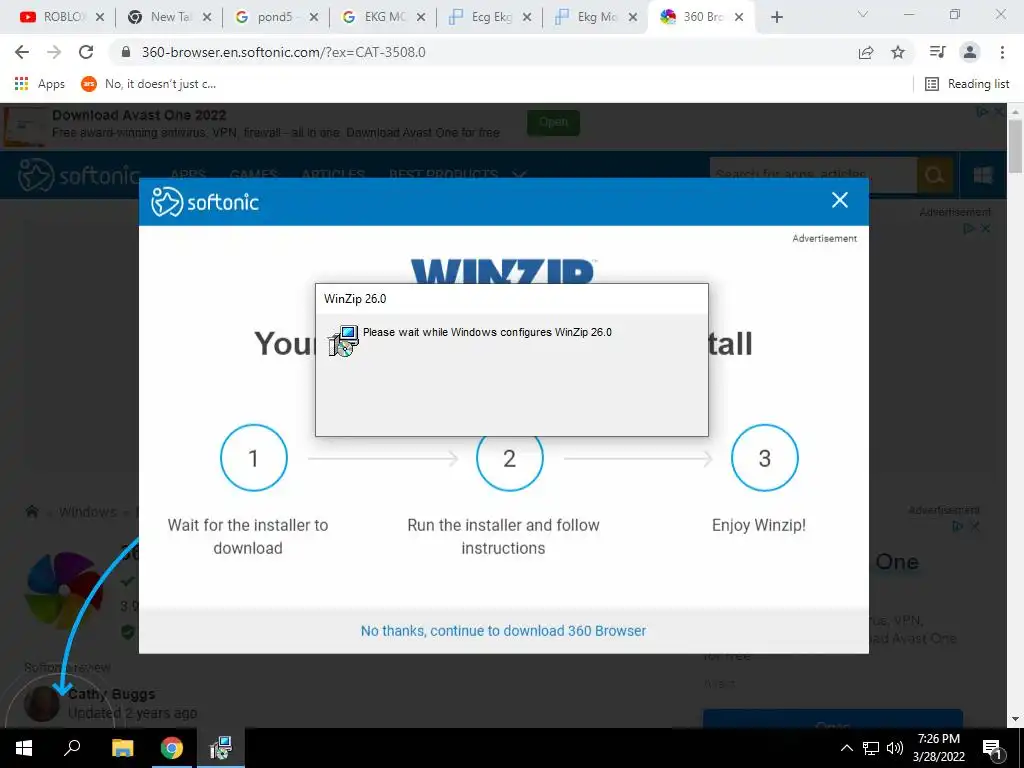
Task: Click the Softonic site logo in navbar
Action: [79, 175]
